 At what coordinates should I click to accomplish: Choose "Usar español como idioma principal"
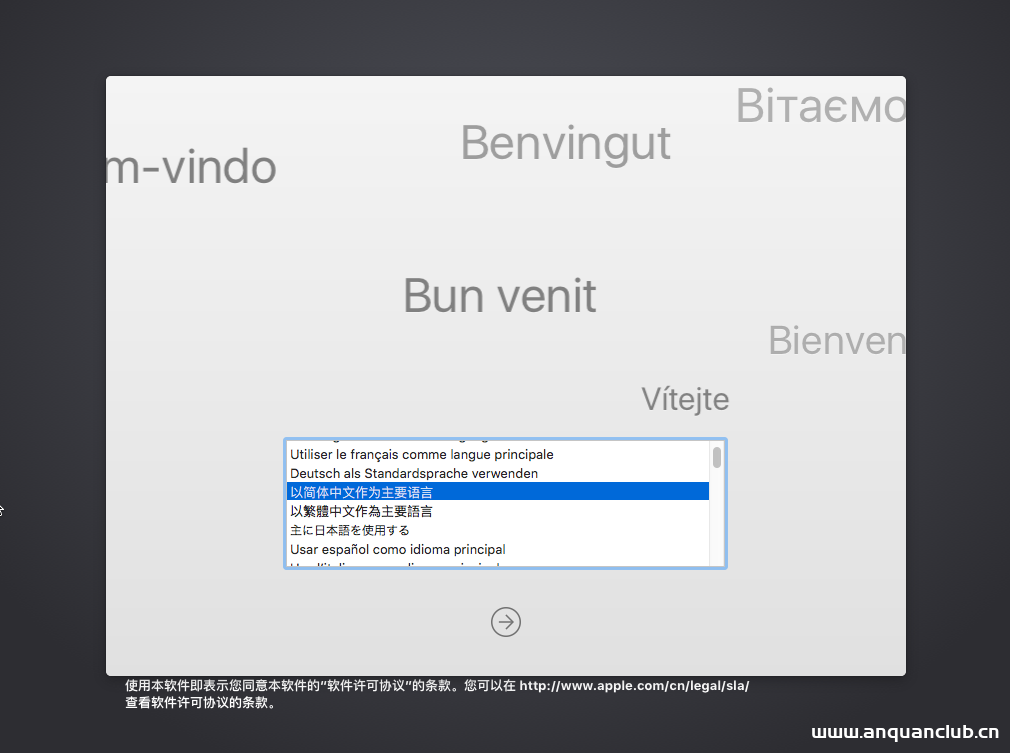click(397, 549)
